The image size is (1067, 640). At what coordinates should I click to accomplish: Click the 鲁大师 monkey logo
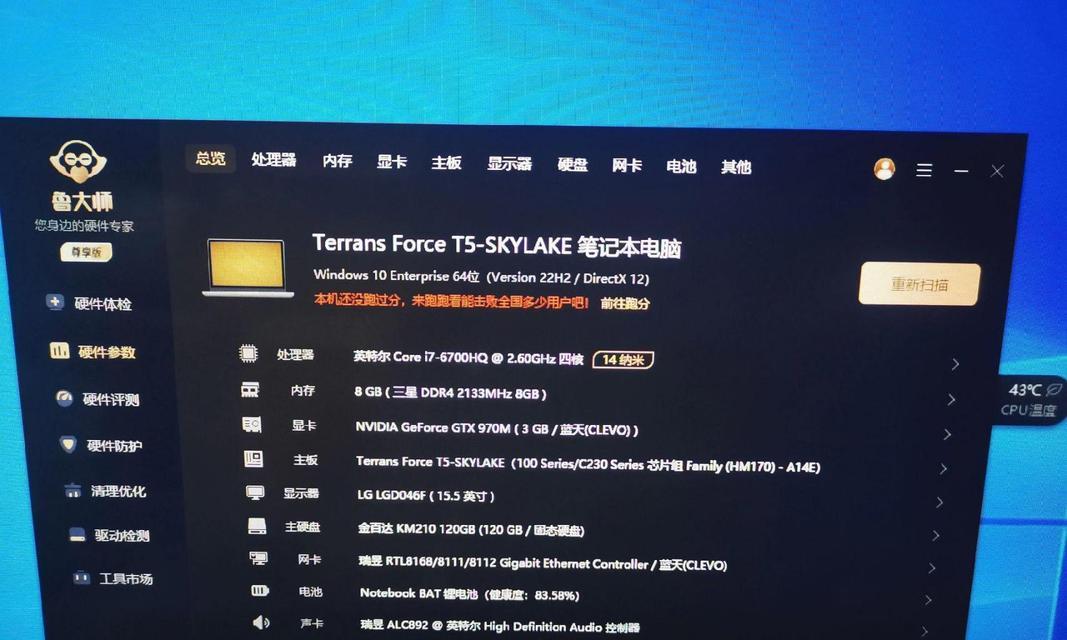coord(78,162)
